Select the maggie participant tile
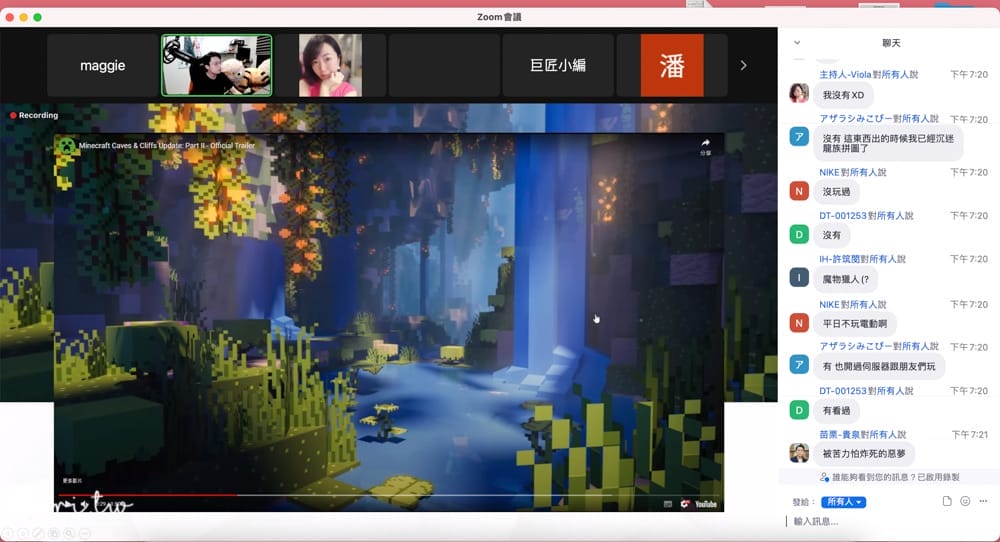The image size is (1000, 542). click(x=103, y=65)
